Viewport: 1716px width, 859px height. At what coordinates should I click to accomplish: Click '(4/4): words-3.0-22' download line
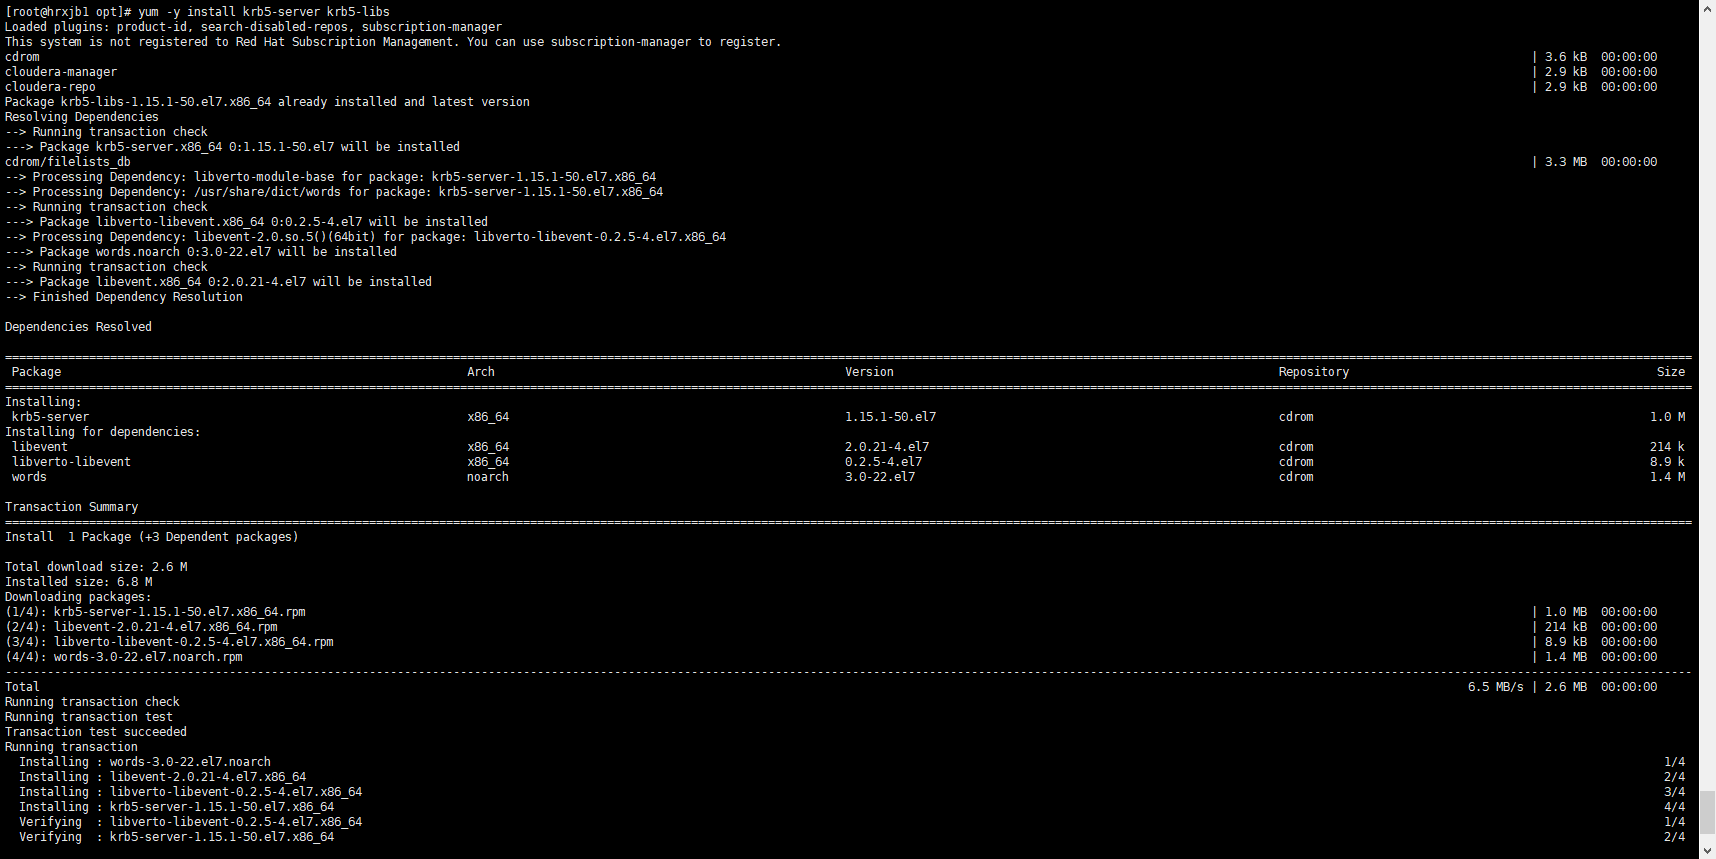[124, 657]
